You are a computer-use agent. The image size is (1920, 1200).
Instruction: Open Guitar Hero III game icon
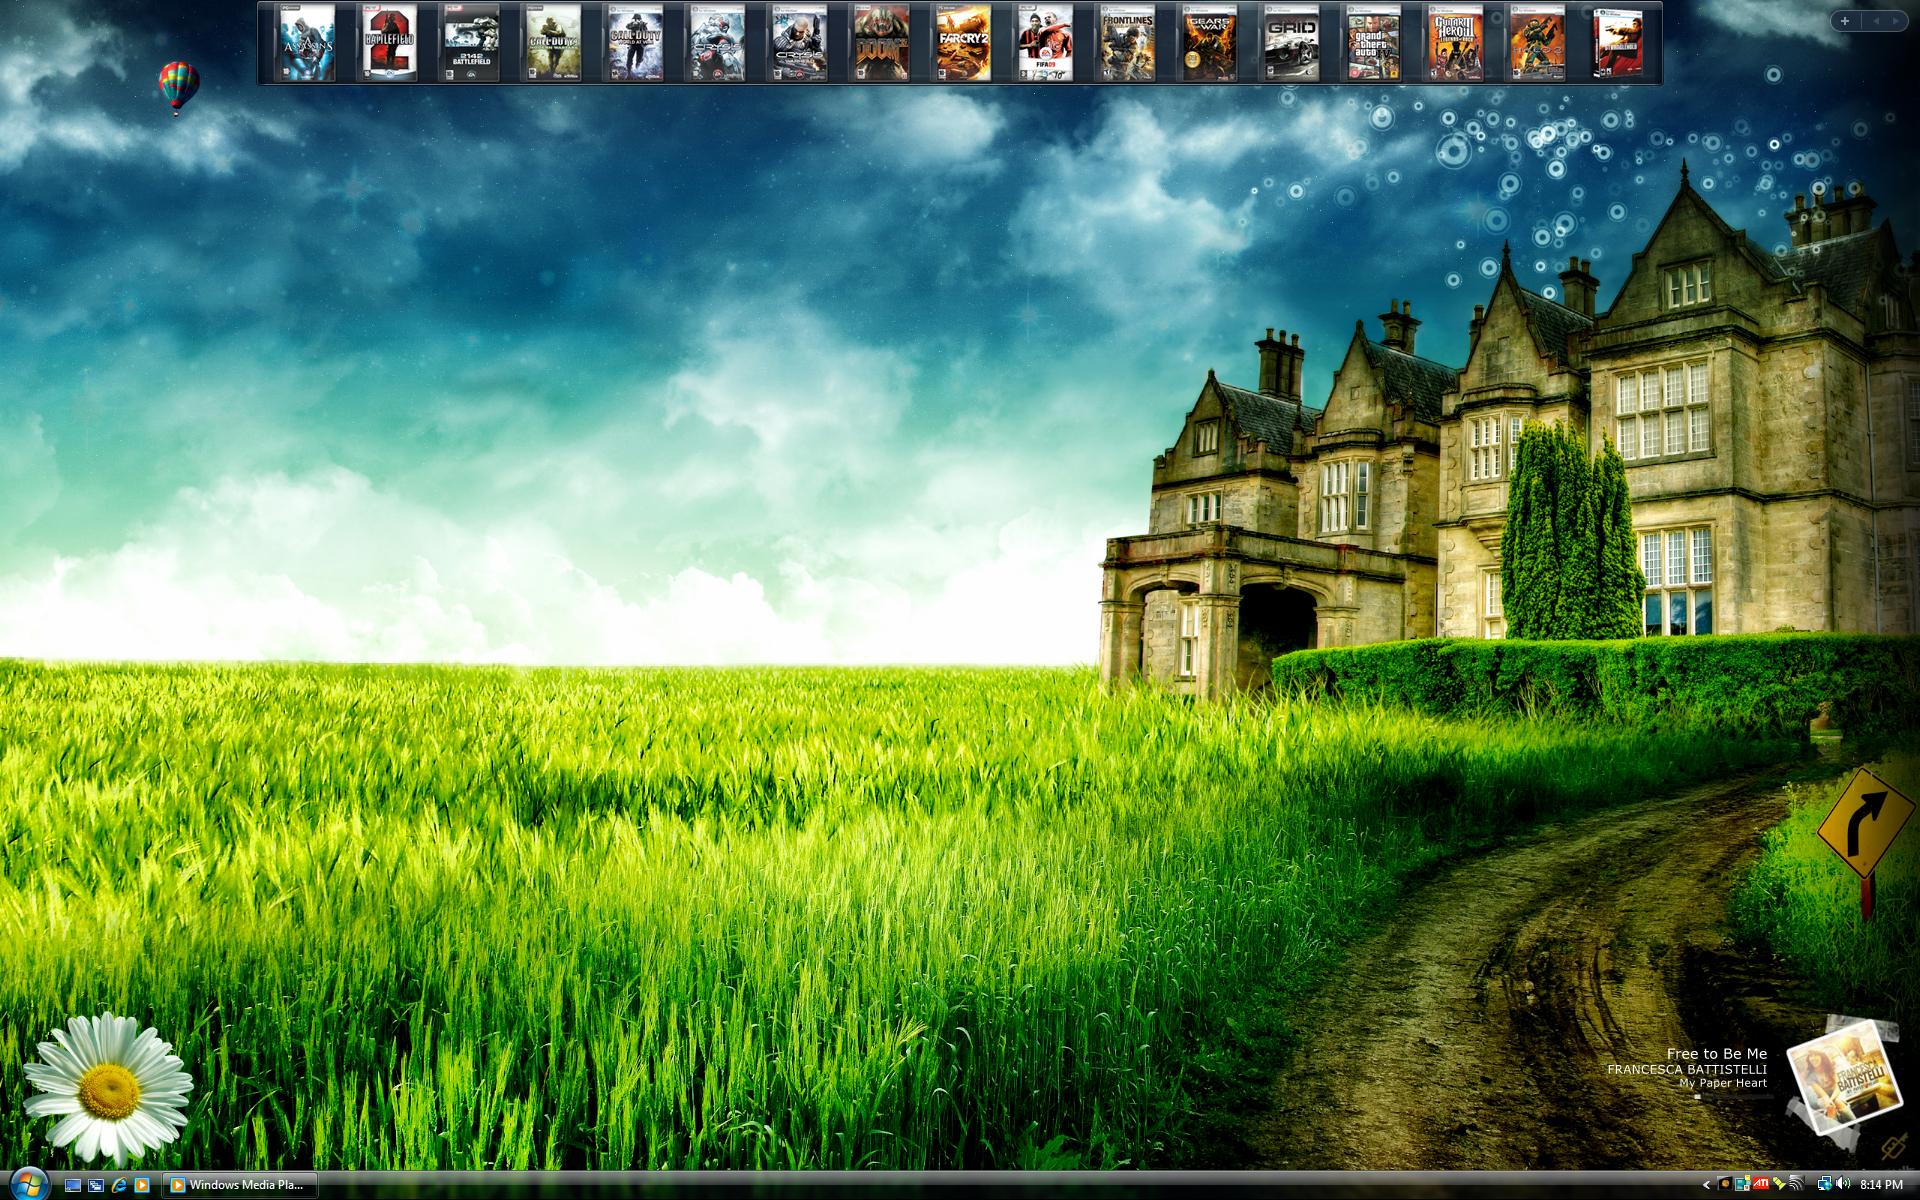click(1456, 42)
